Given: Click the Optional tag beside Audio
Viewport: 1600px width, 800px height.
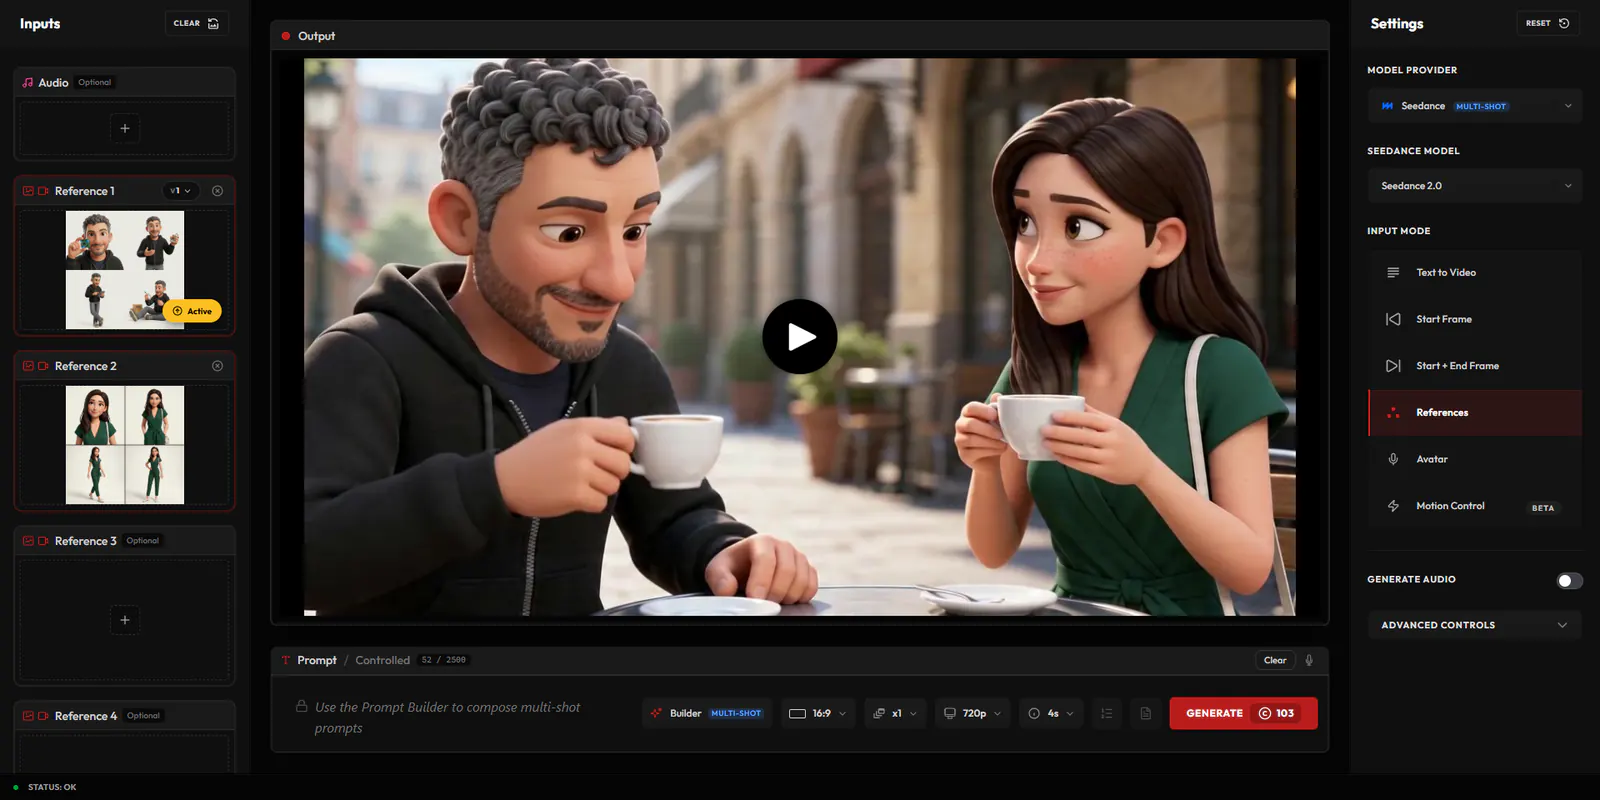Looking at the screenshot, I should [x=95, y=83].
